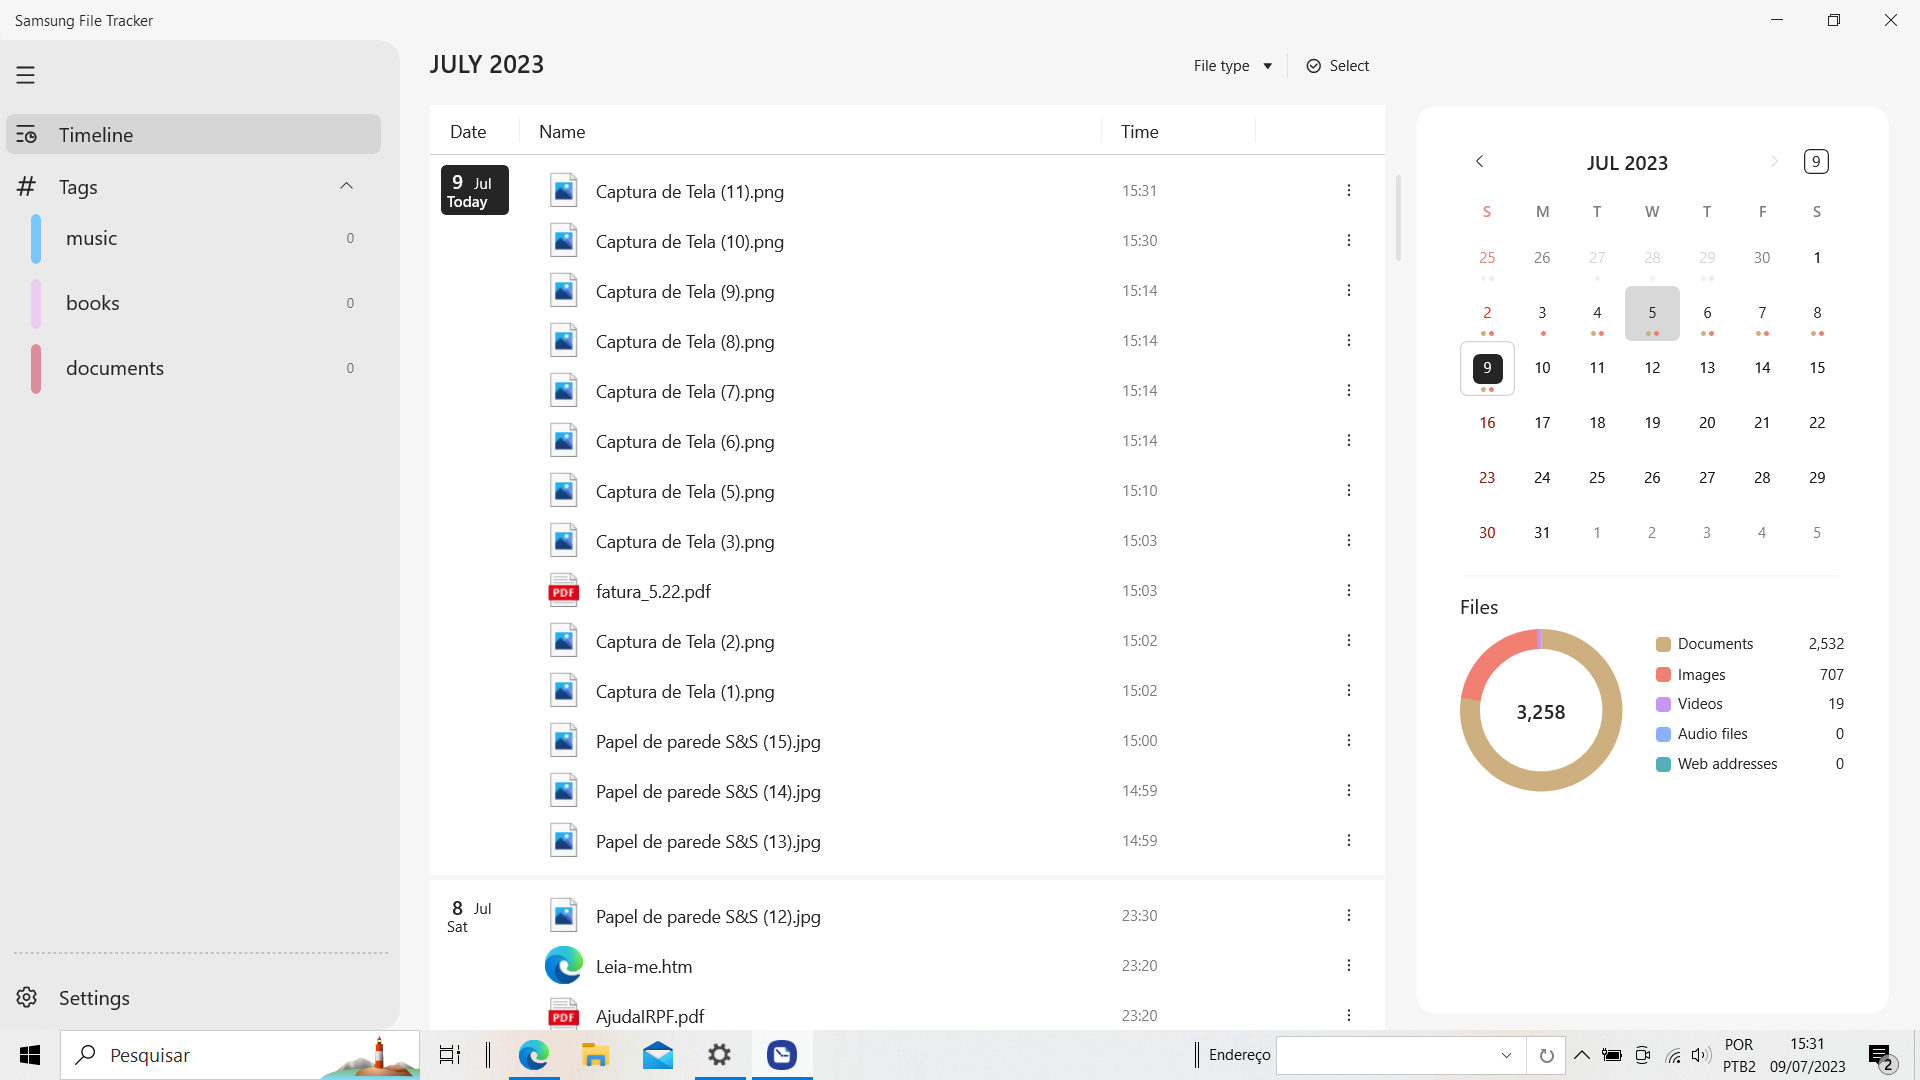Jump to today using calendar 9 icon

click(x=1816, y=161)
